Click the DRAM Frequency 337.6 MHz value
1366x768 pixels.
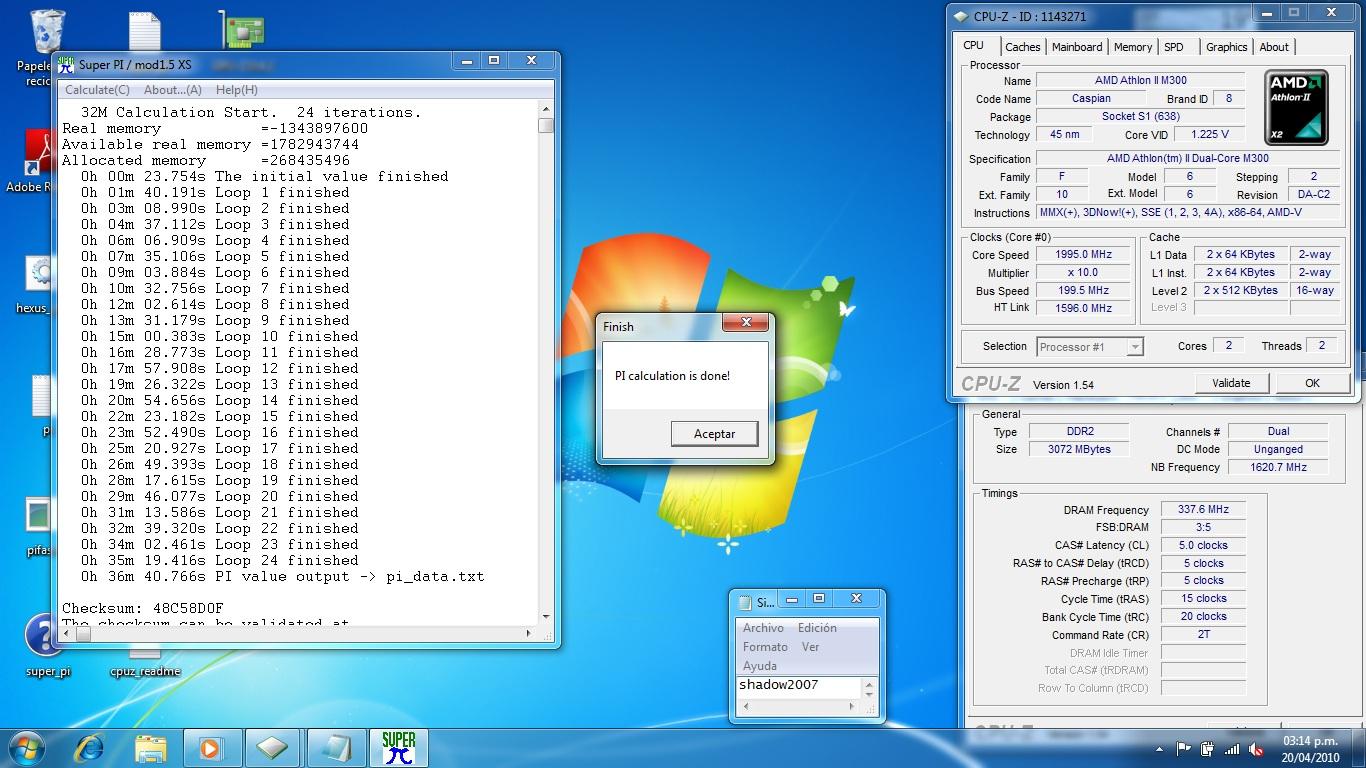tap(1203, 510)
